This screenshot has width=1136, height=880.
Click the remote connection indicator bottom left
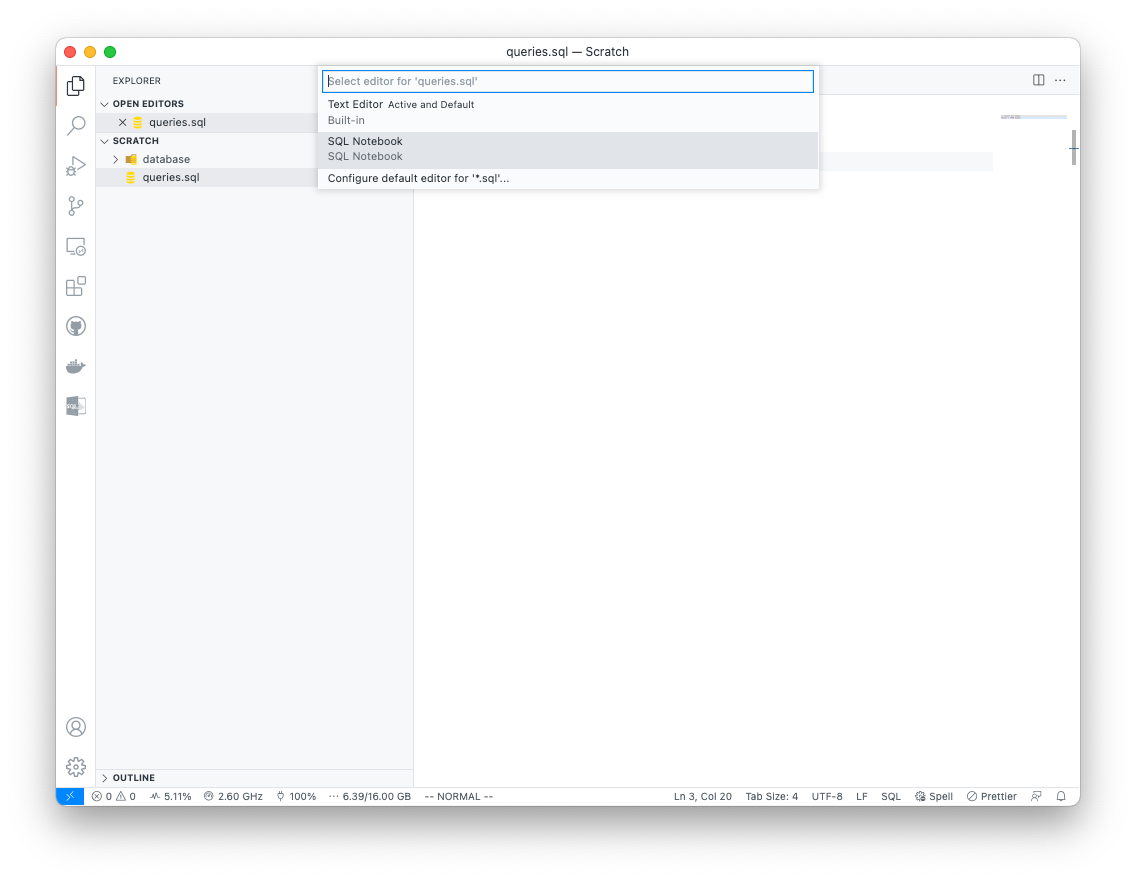coord(69,796)
